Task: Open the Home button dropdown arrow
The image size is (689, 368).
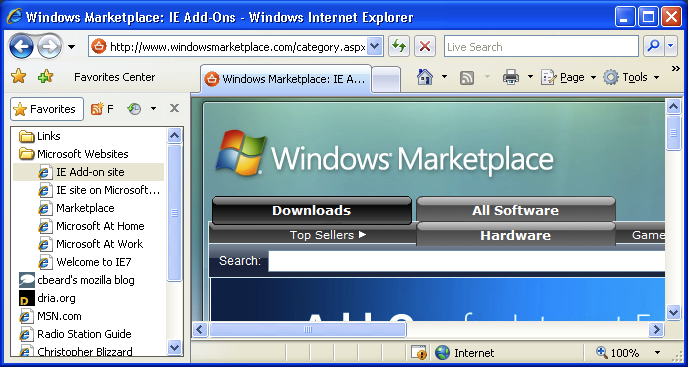Action: [444, 77]
